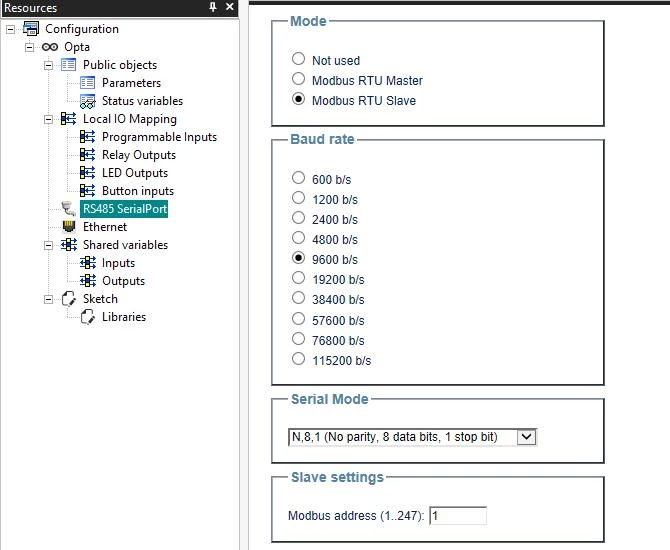The height and width of the screenshot is (550, 670).
Task: Collapse the Shared variables node
Action: coord(49,245)
